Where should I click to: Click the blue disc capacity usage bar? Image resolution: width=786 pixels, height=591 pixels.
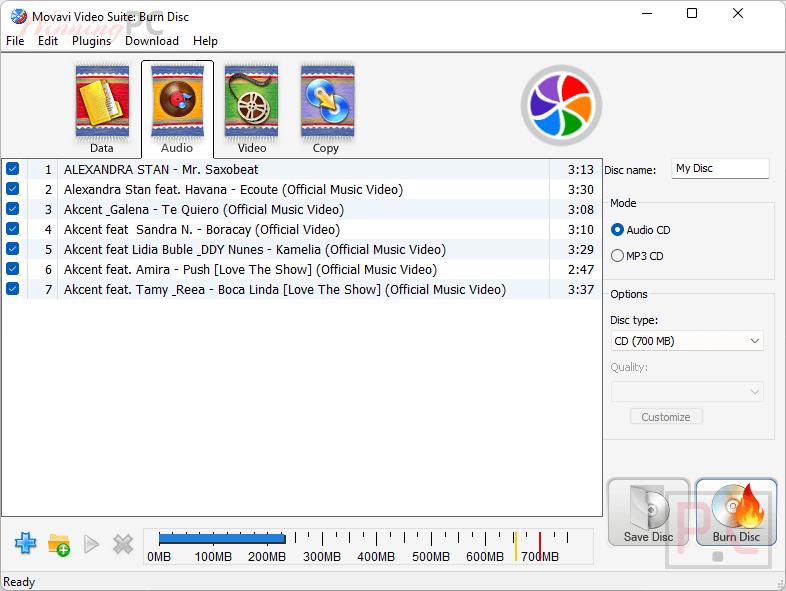click(222, 539)
